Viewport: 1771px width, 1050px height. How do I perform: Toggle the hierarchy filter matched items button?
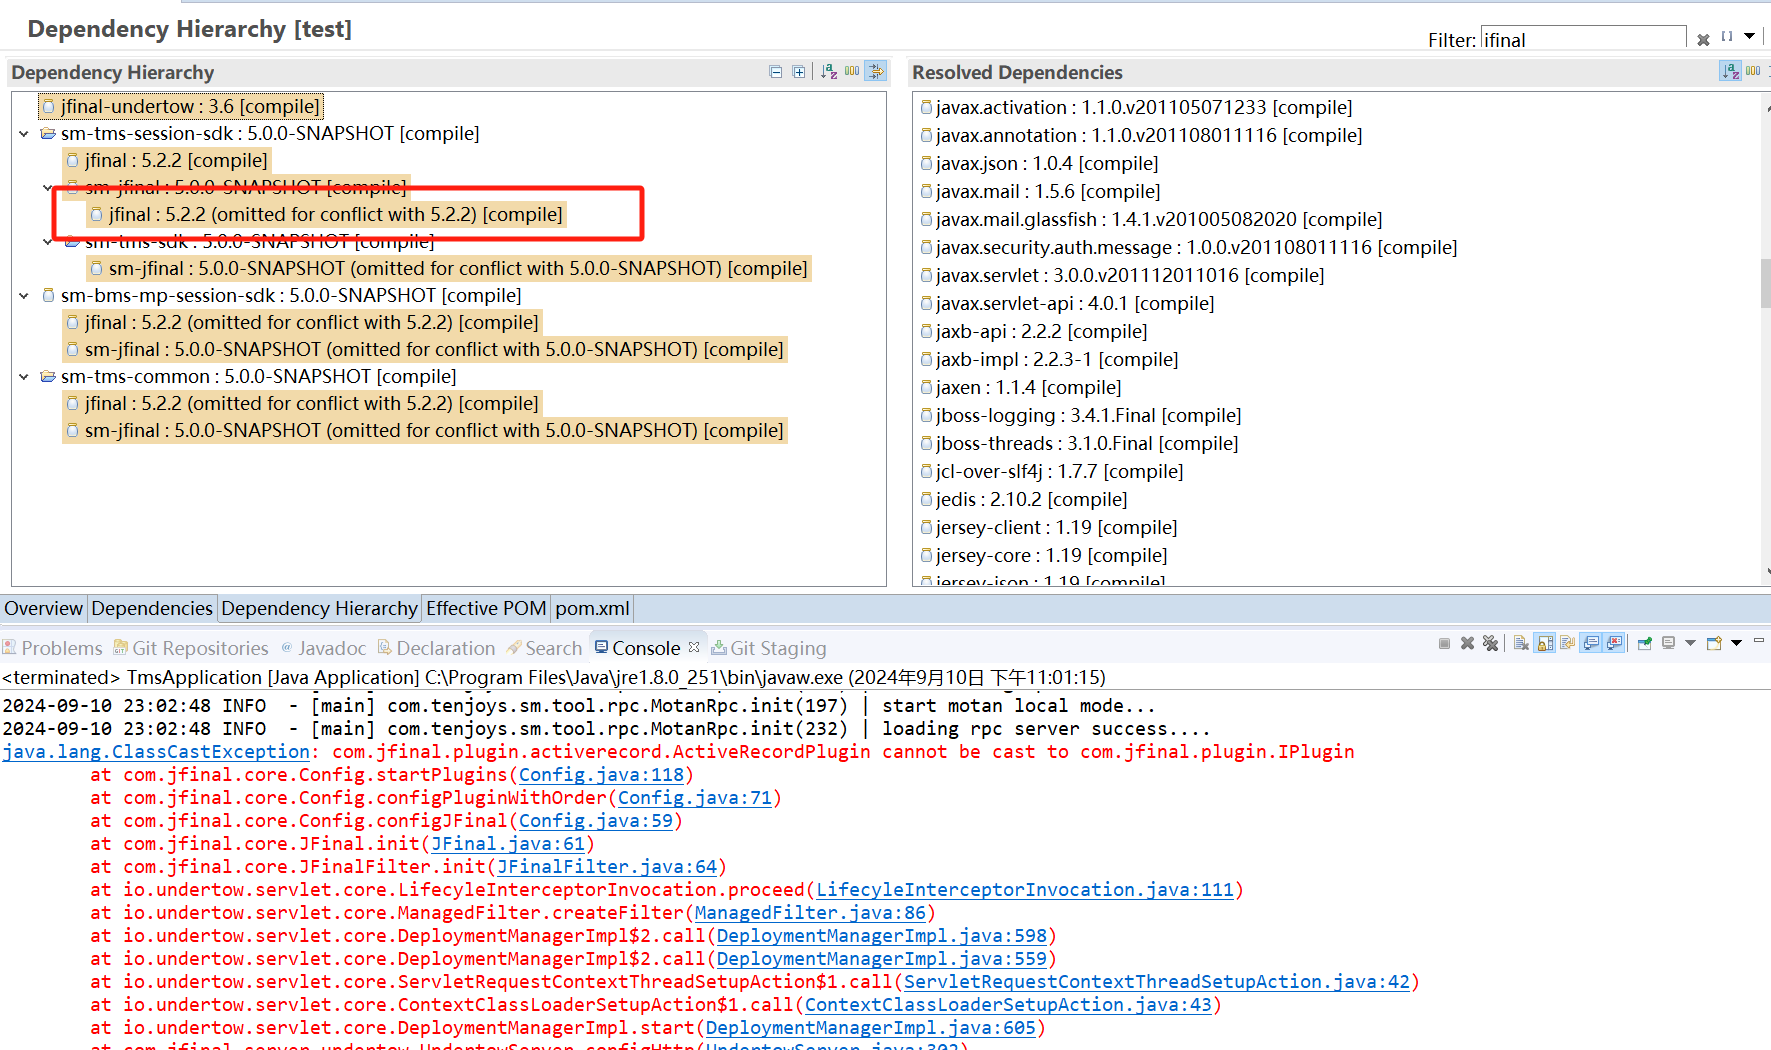click(x=876, y=72)
